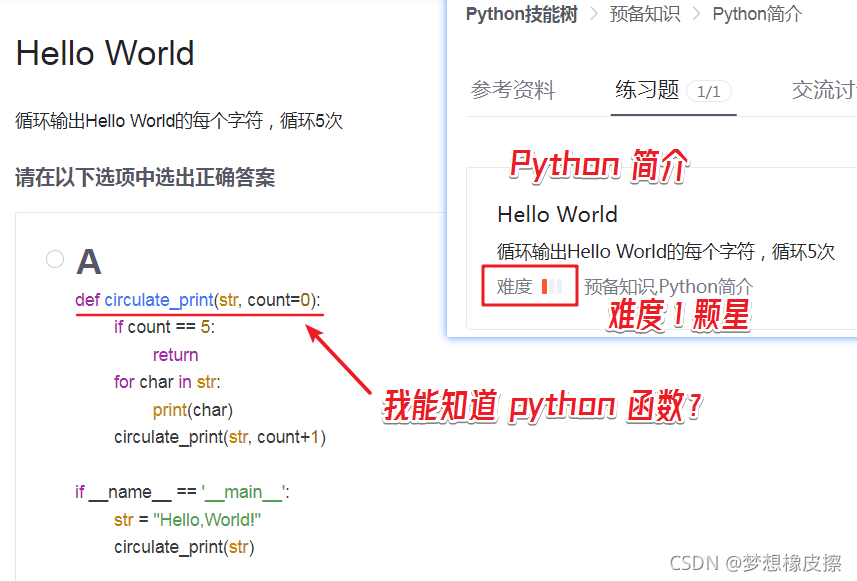Click the option A letter label

[x=89, y=262]
